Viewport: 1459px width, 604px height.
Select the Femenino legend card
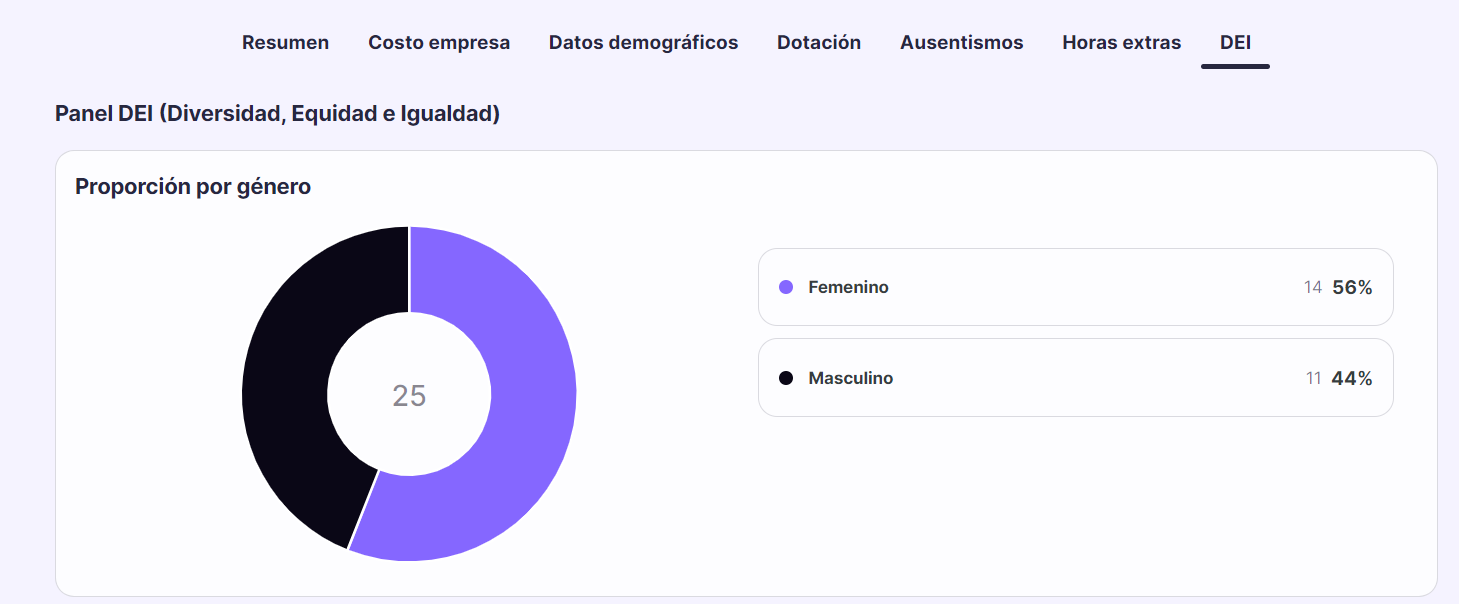[x=1075, y=287]
